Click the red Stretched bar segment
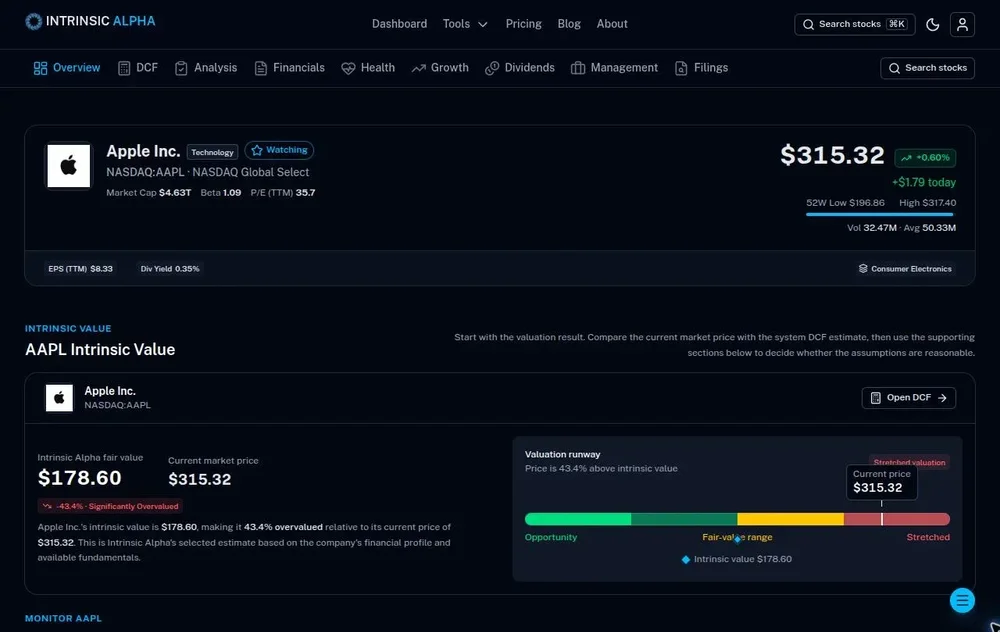The image size is (1000, 632). coord(897,519)
